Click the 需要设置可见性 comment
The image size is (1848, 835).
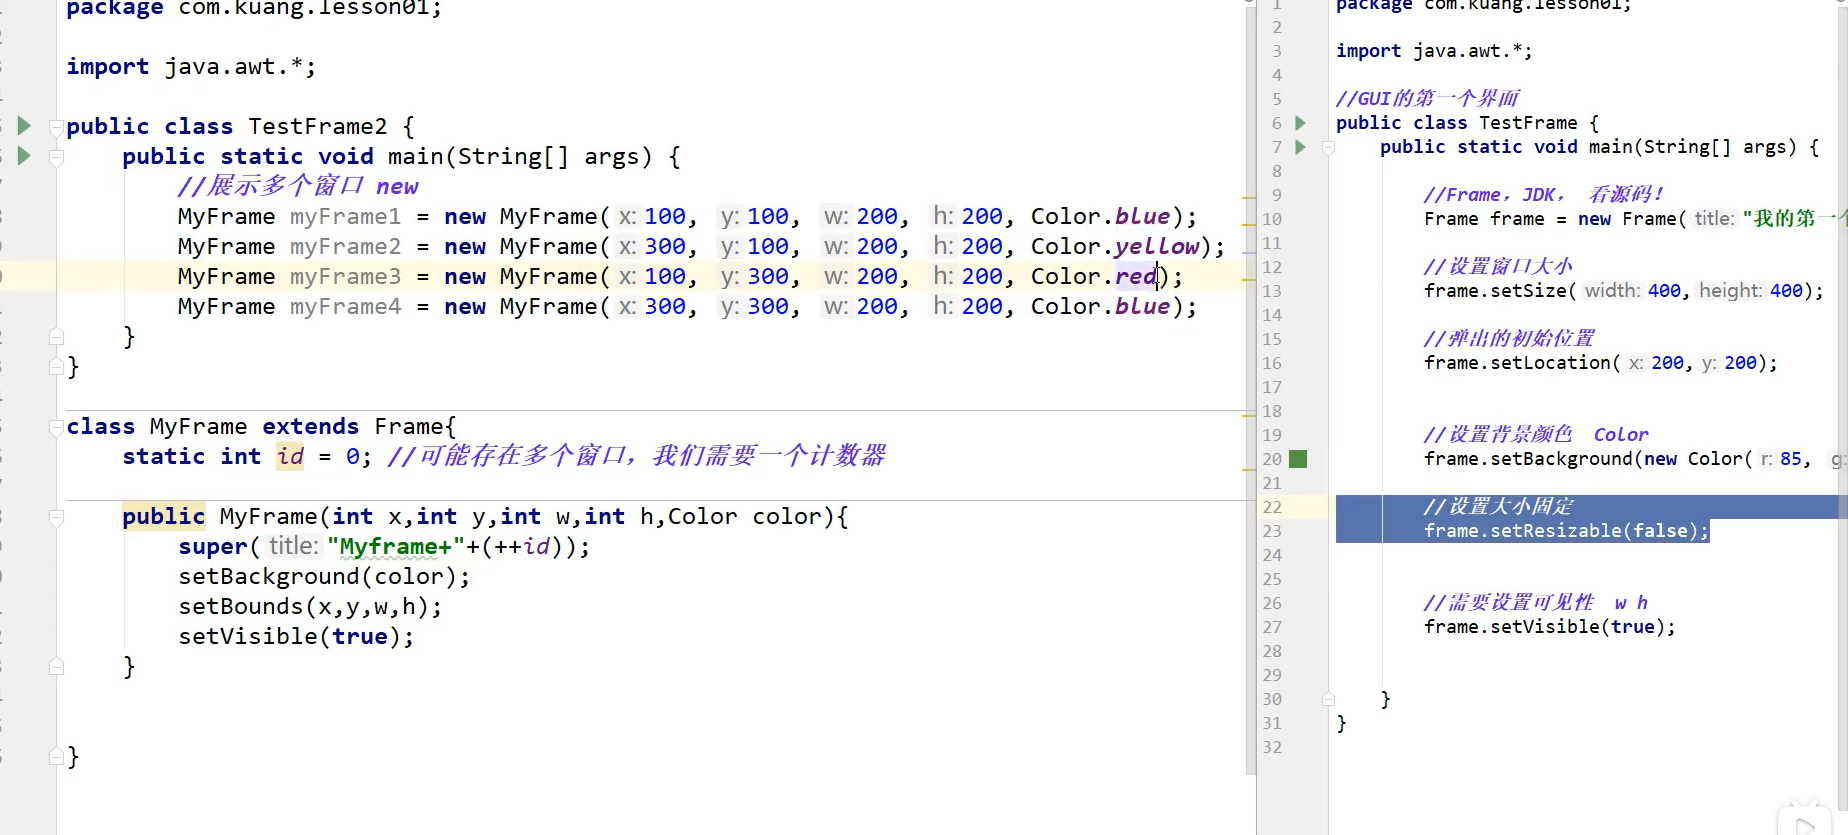pos(1535,603)
